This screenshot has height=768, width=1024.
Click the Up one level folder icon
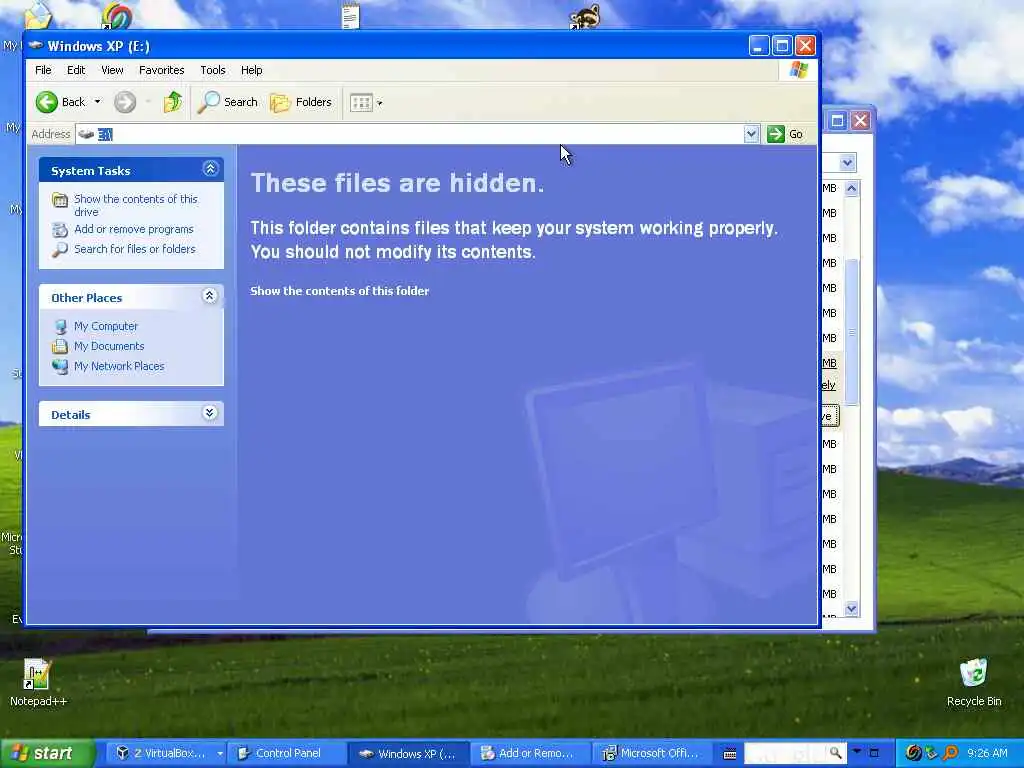click(172, 102)
